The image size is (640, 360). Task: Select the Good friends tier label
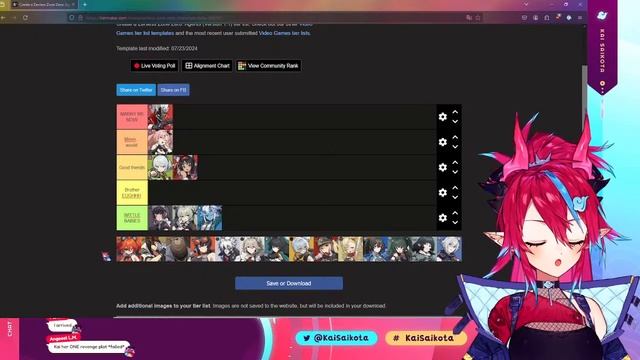tap(132, 167)
